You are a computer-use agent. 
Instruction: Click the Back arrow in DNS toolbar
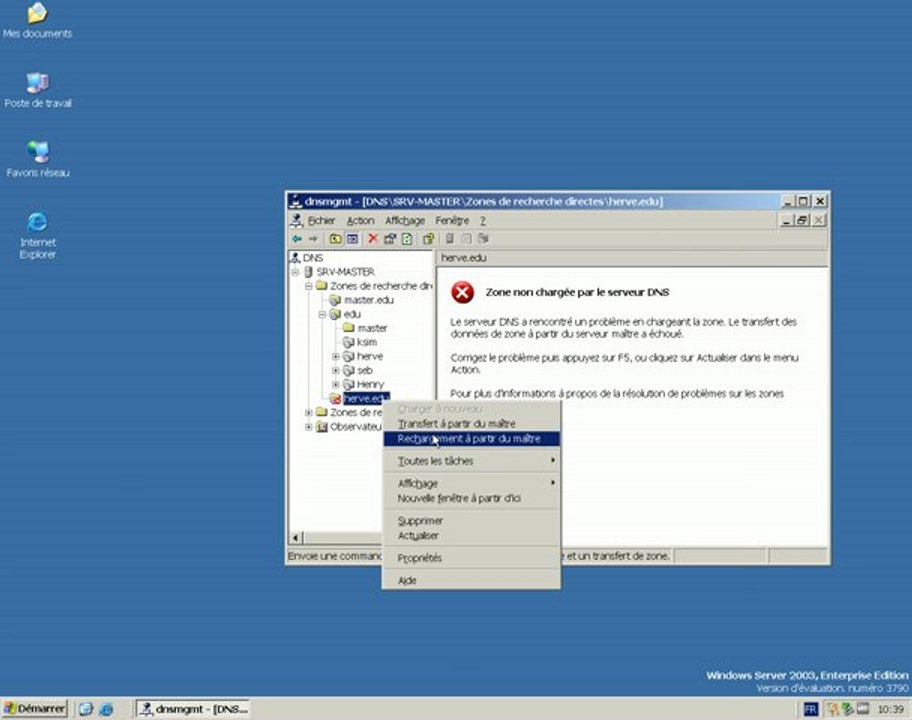pyautogui.click(x=297, y=239)
